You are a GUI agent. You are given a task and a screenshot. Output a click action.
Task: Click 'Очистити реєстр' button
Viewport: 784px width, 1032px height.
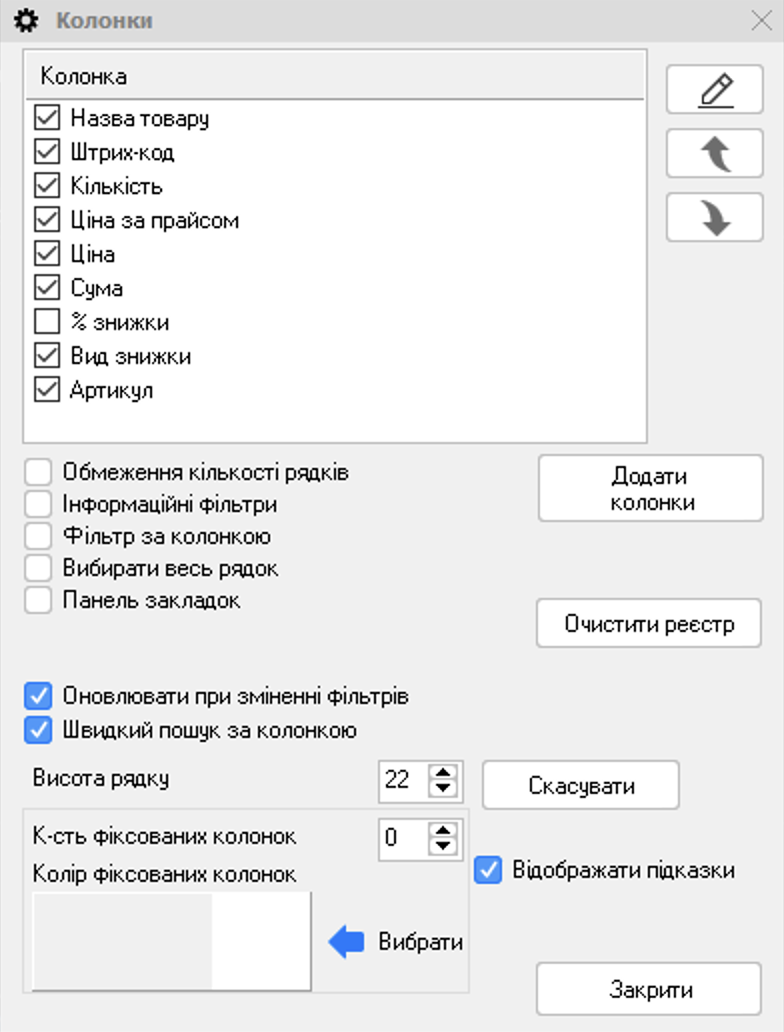[x=649, y=623]
